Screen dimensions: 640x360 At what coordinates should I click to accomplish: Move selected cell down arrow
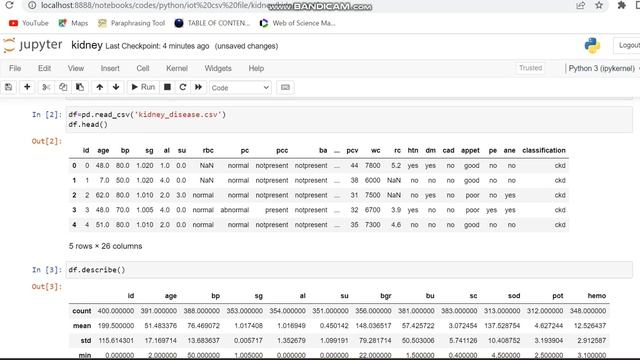point(116,87)
